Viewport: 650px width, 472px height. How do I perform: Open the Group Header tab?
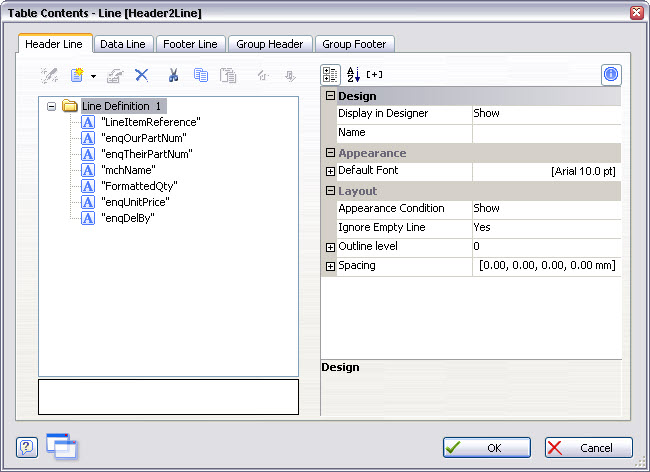pyautogui.click(x=270, y=44)
